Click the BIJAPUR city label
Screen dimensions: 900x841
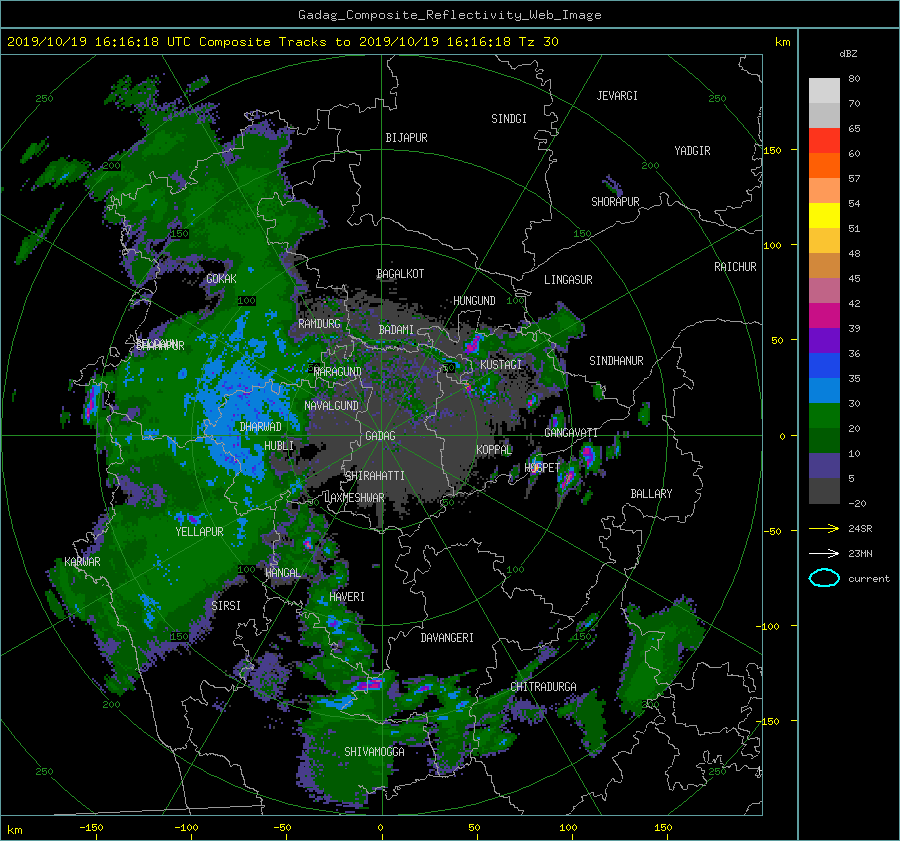tap(406, 138)
